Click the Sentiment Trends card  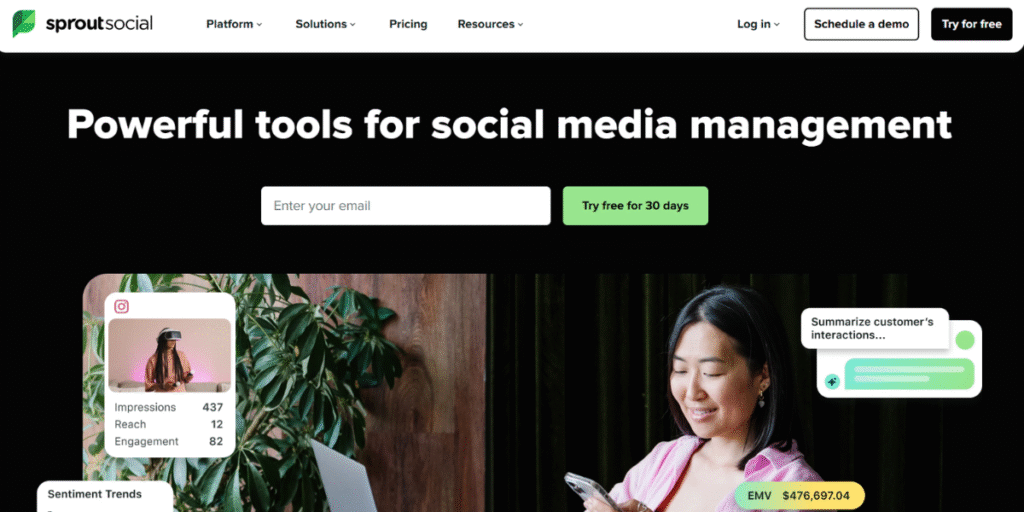[105, 496]
